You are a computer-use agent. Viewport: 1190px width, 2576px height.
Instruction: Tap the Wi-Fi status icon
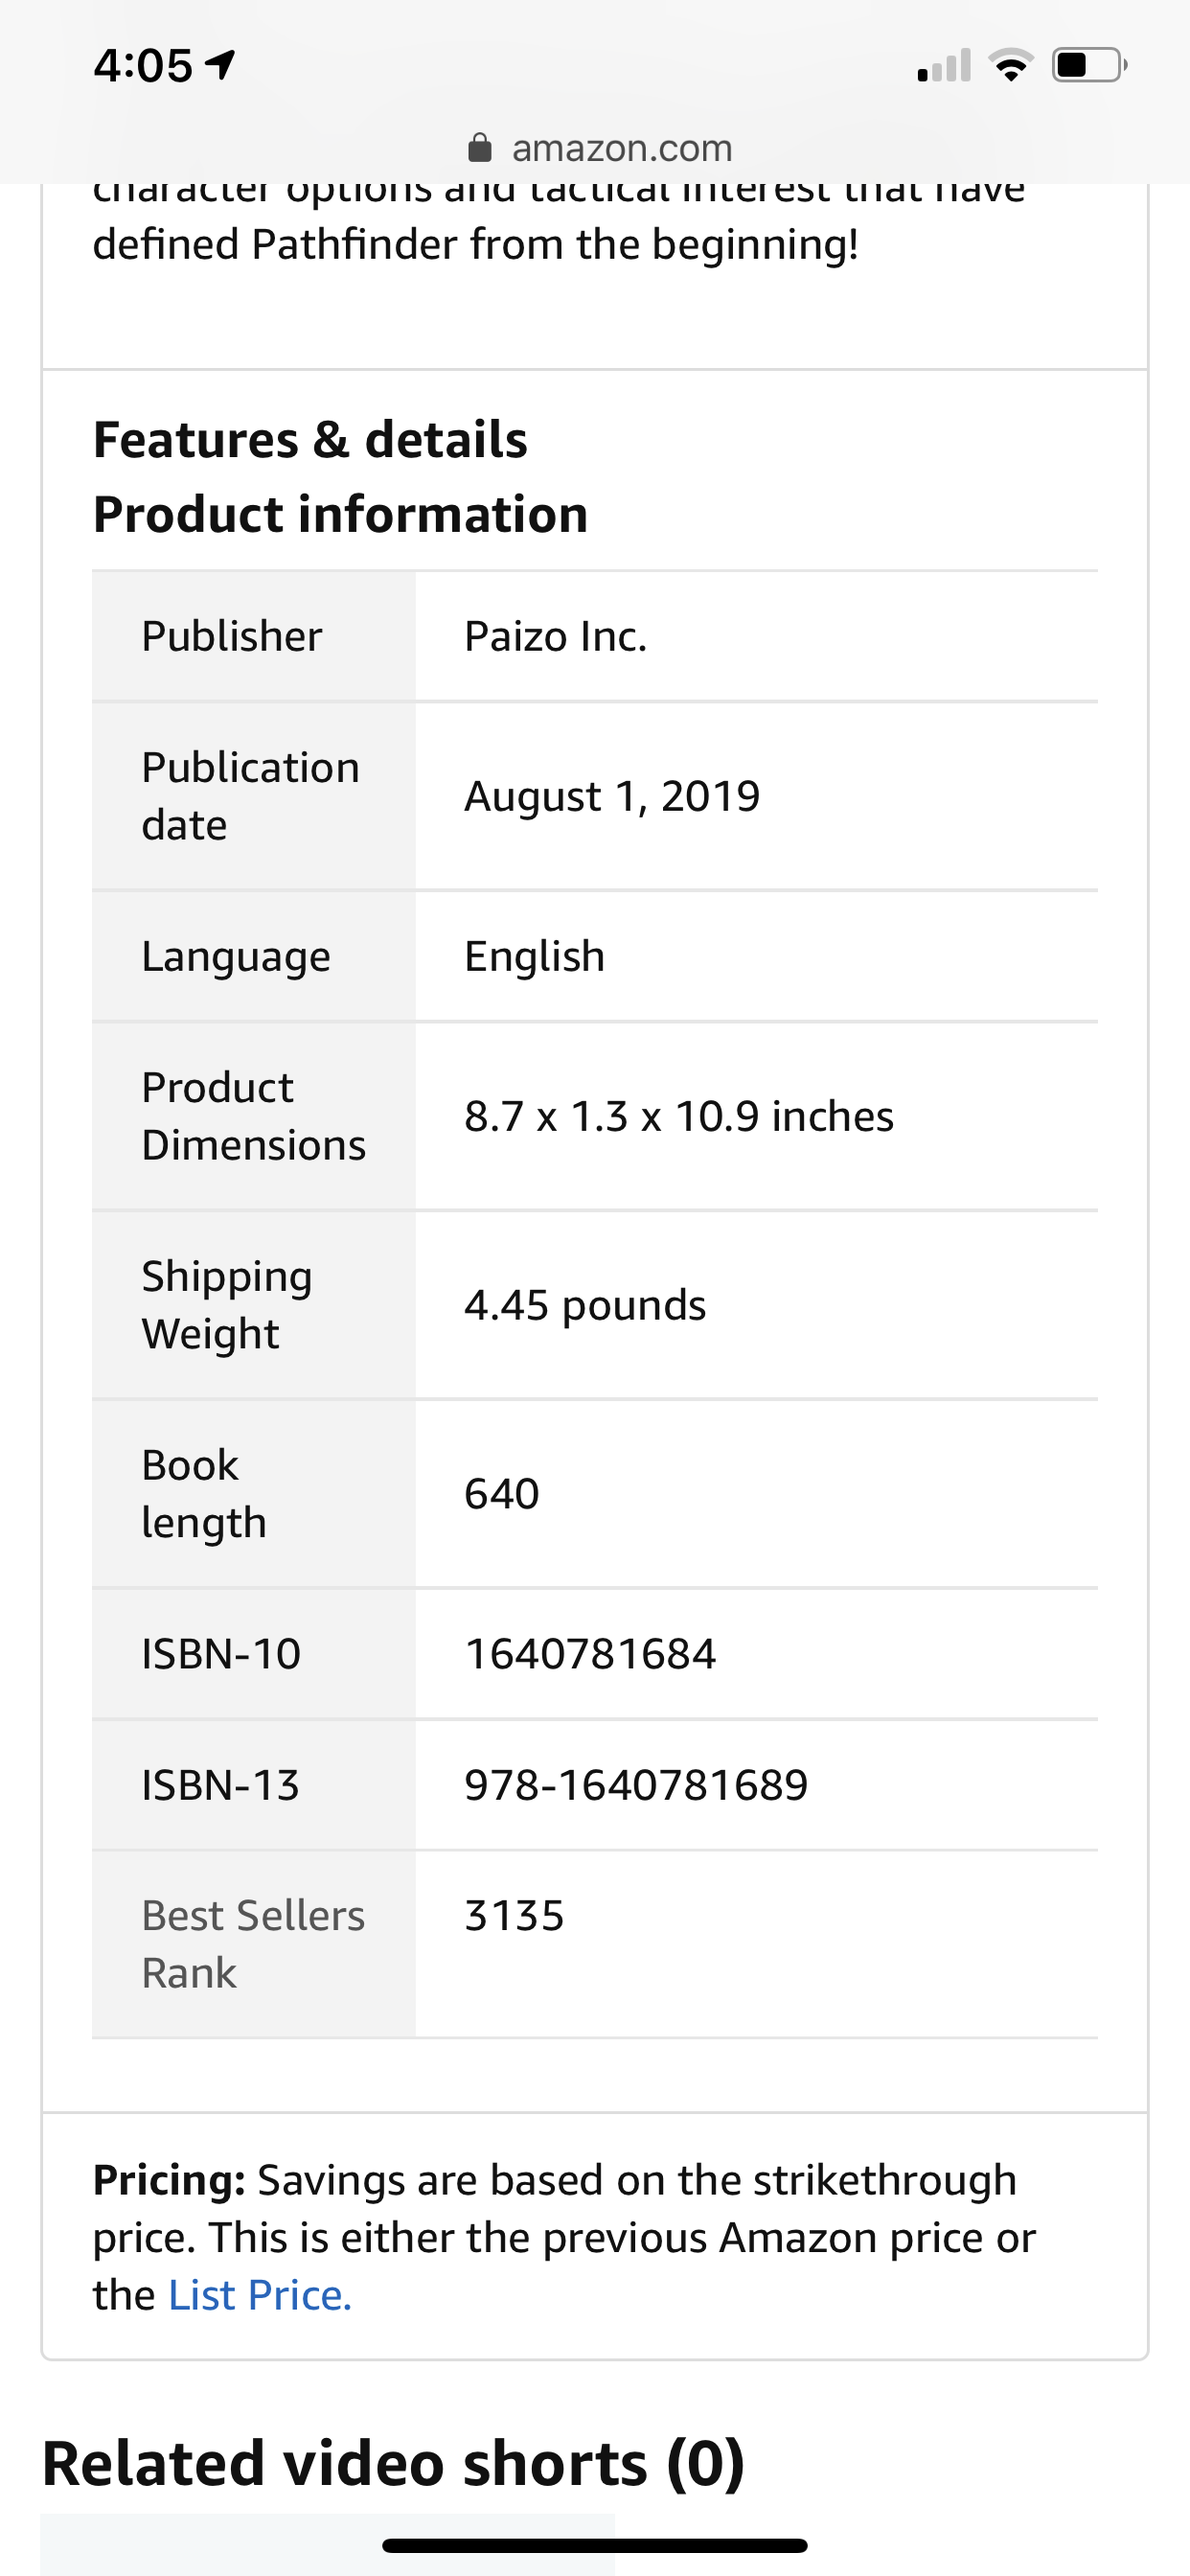click(x=1011, y=66)
